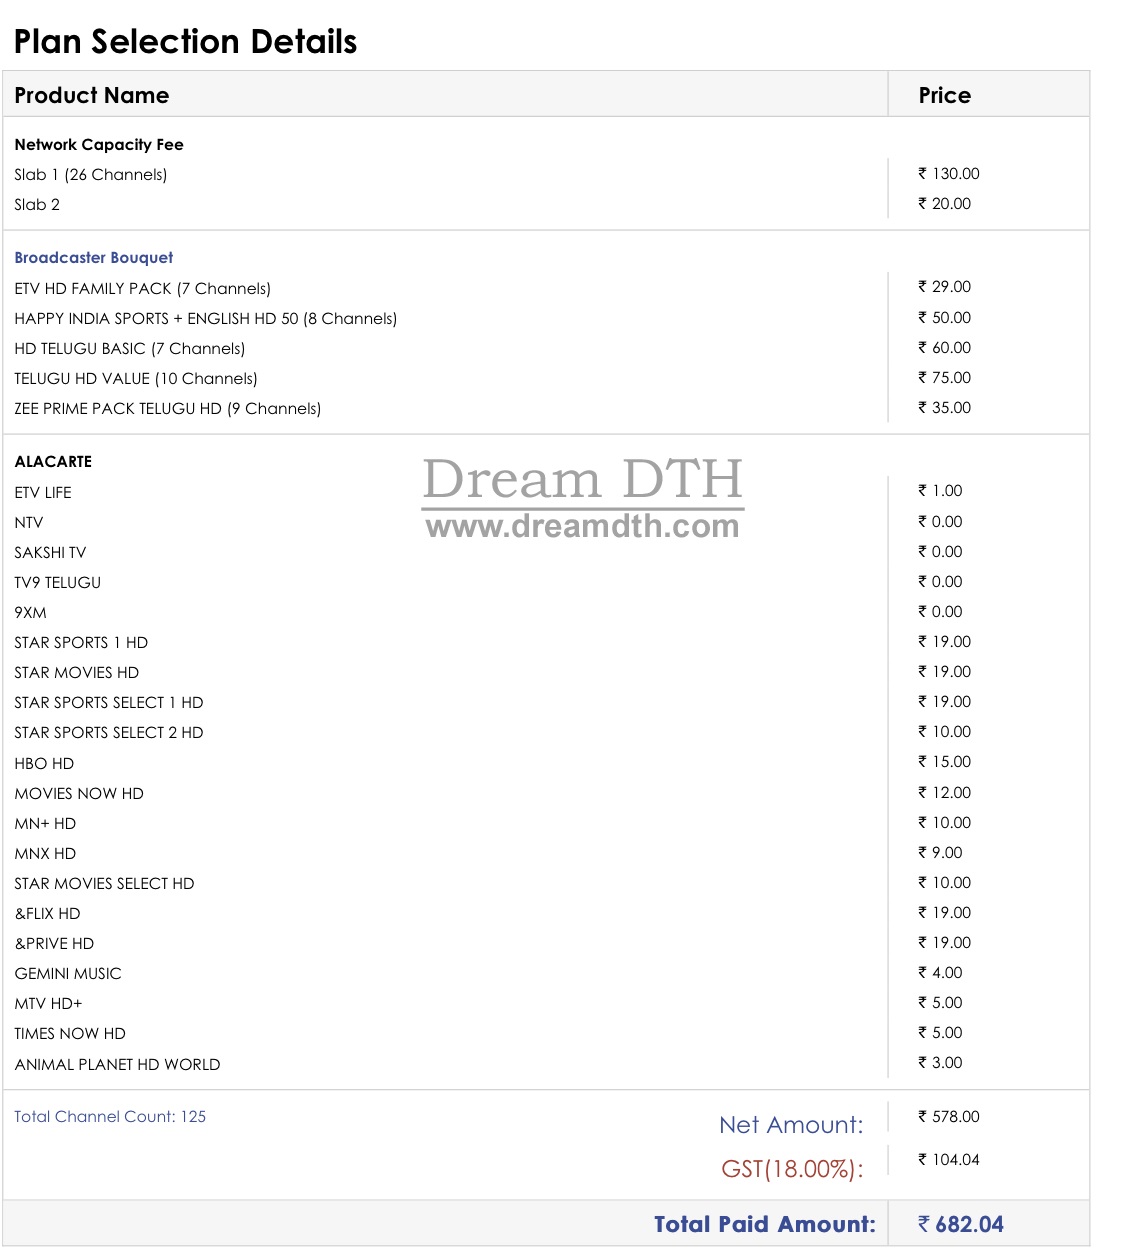Select the 'Slab 1 (26 Channels)' row
Screen dimensions: 1125x1260
tap(91, 174)
